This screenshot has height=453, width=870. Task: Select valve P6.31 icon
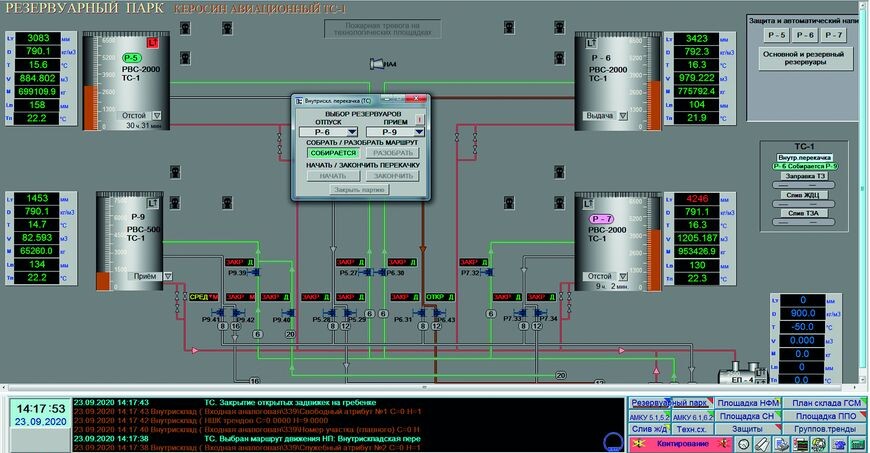pyautogui.click(x=419, y=313)
